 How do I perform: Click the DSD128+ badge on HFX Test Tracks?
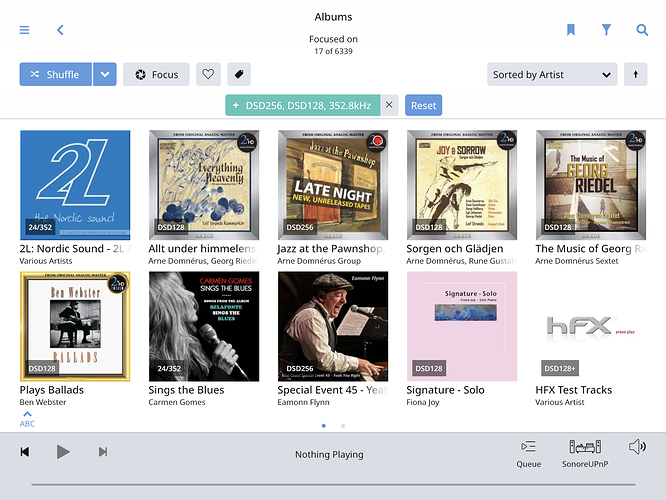(x=559, y=368)
